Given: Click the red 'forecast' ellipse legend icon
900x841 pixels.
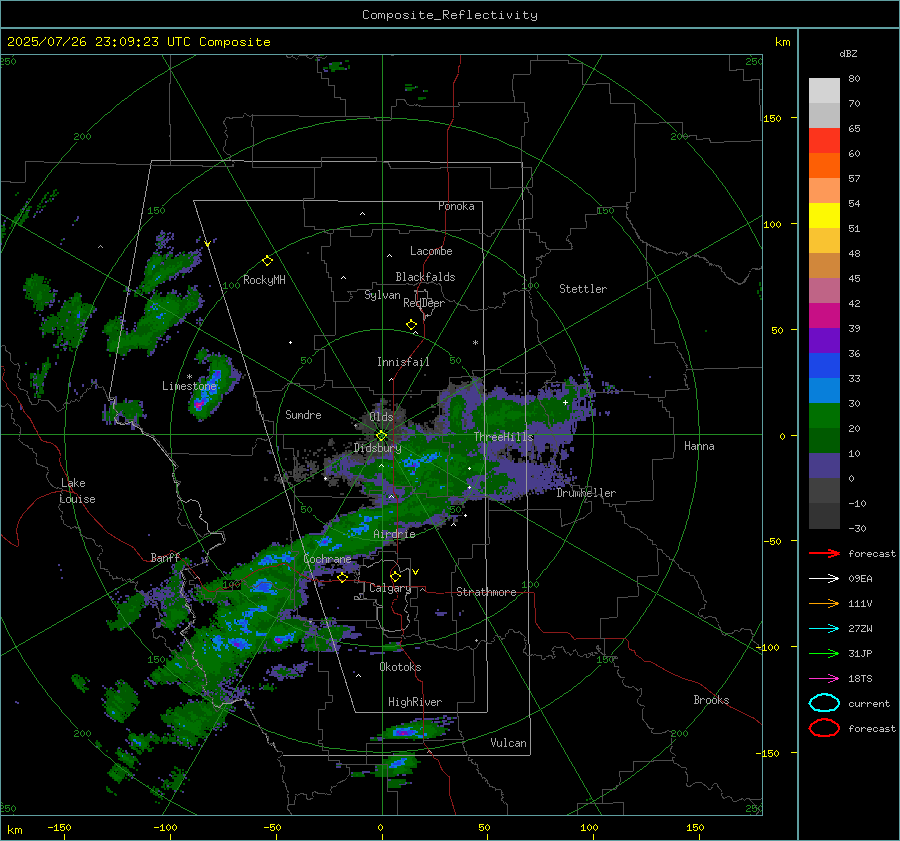Looking at the screenshot, I should [x=824, y=728].
